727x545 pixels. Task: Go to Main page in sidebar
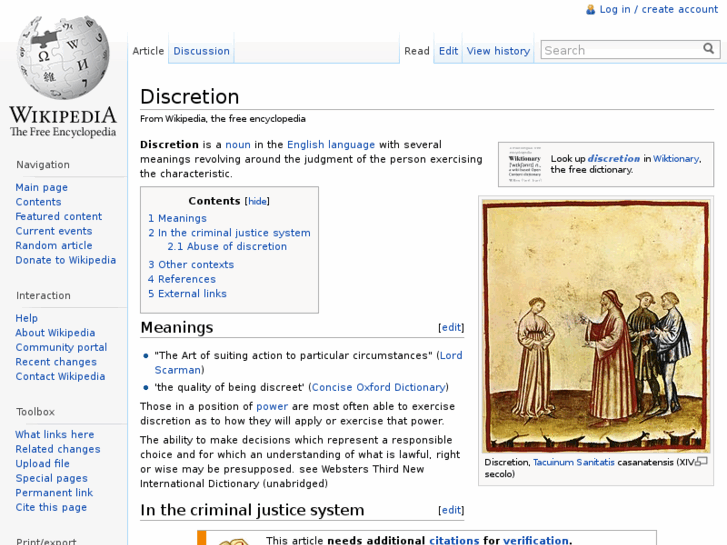coord(42,187)
